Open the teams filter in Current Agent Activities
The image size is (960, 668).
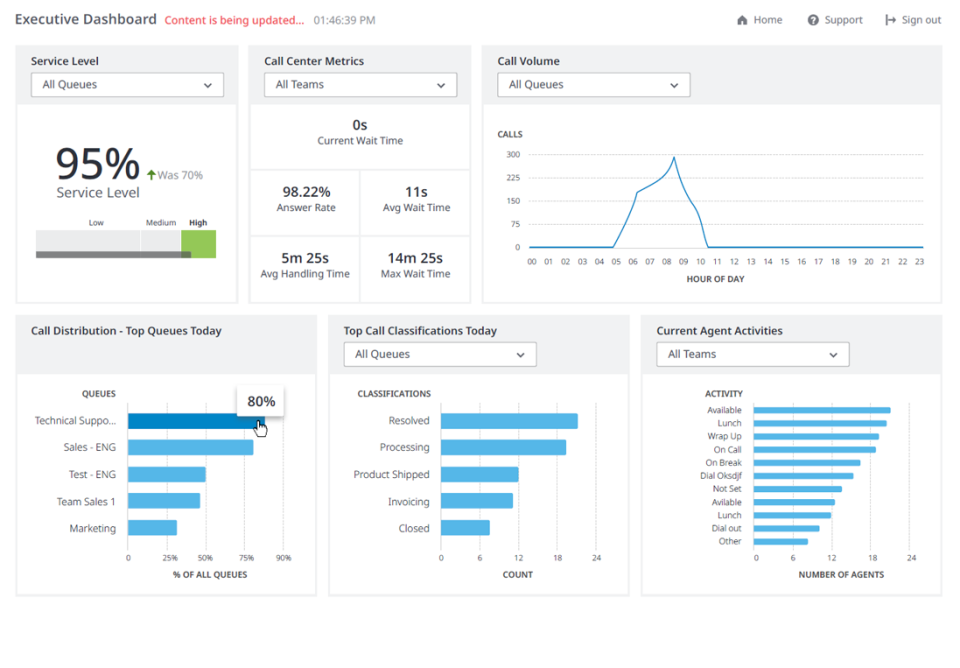click(x=752, y=354)
